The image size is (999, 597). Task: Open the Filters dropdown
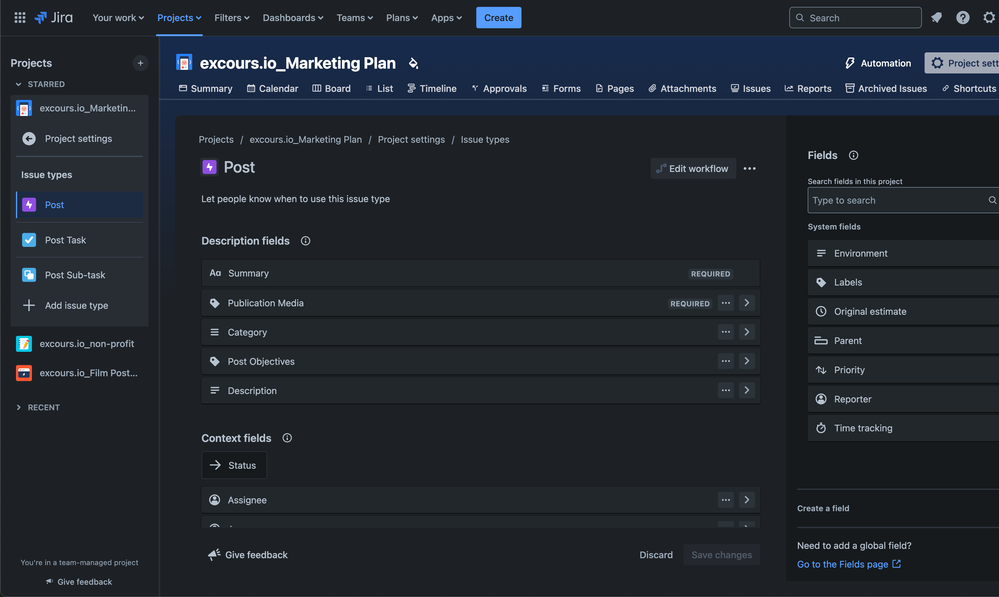pyautogui.click(x=232, y=18)
